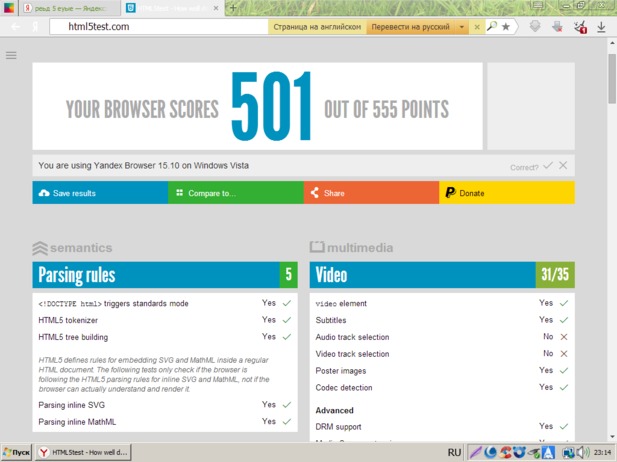The image size is (617, 462).
Task: Click the page vertical scrollbar thumb
Action: (612, 78)
